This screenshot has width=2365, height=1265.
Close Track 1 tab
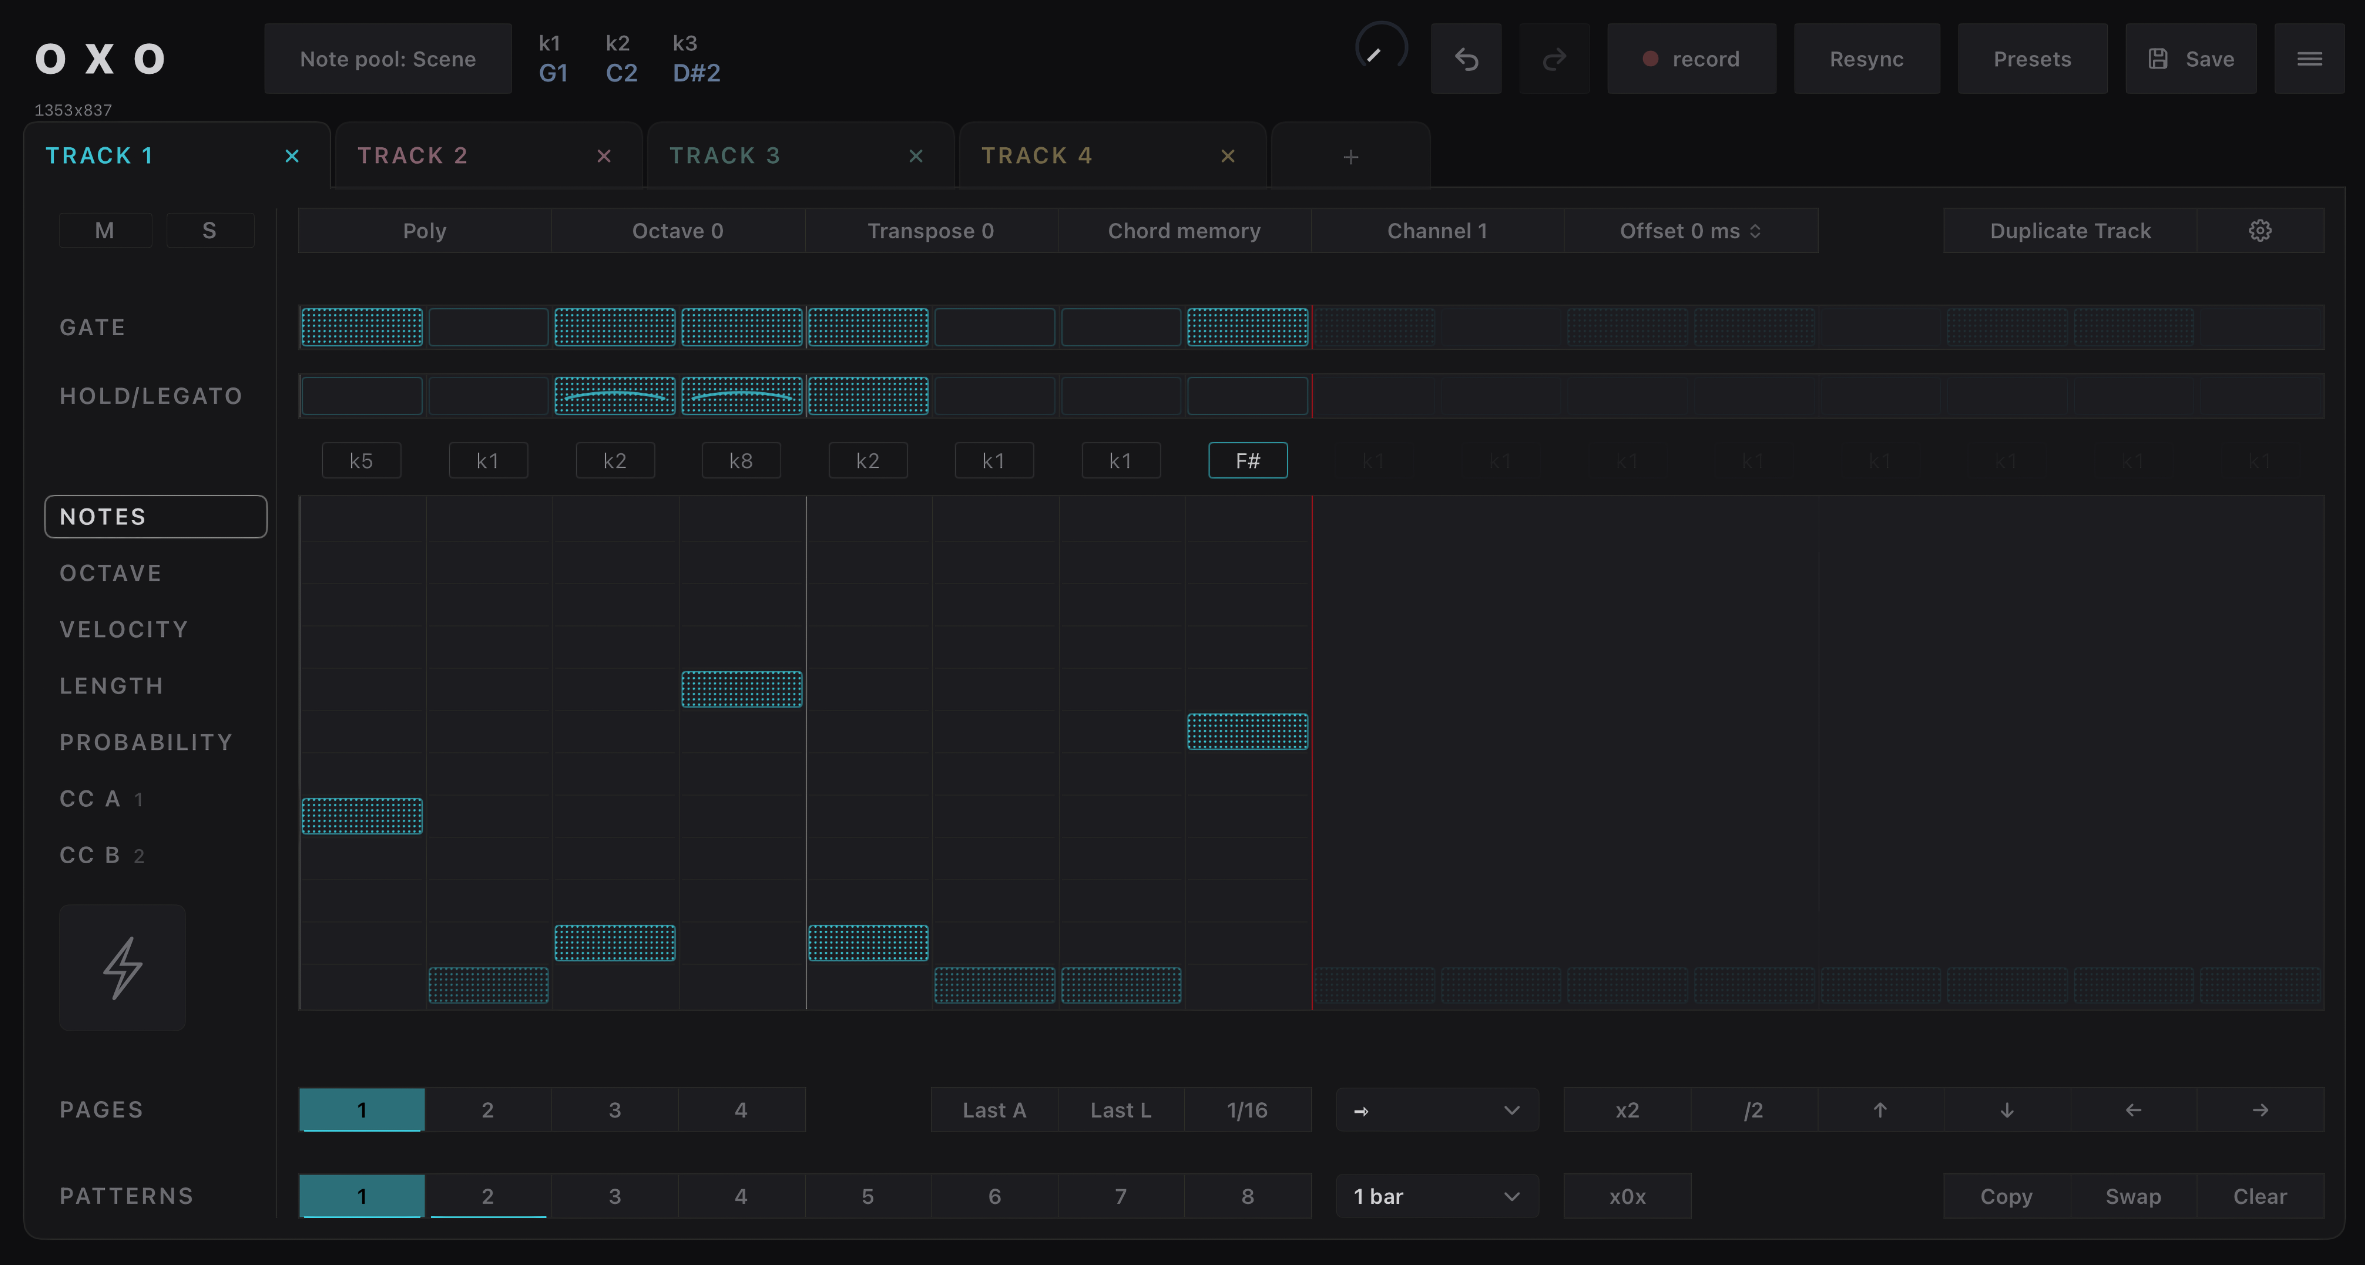pyautogui.click(x=292, y=156)
